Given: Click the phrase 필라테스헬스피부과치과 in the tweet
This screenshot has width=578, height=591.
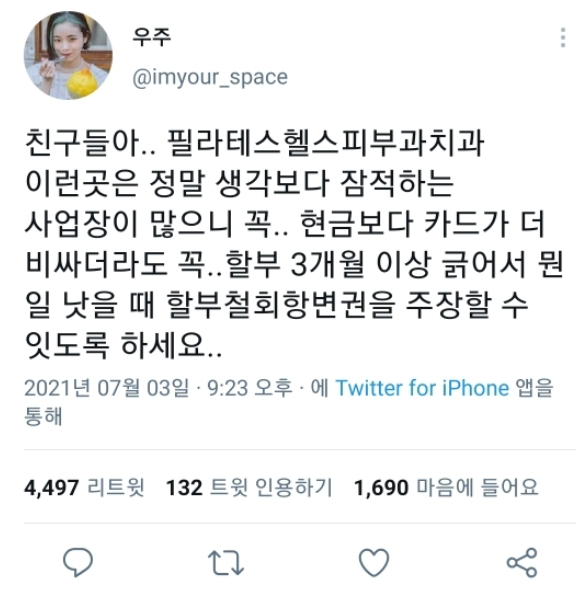Looking at the screenshot, I should [325, 143].
